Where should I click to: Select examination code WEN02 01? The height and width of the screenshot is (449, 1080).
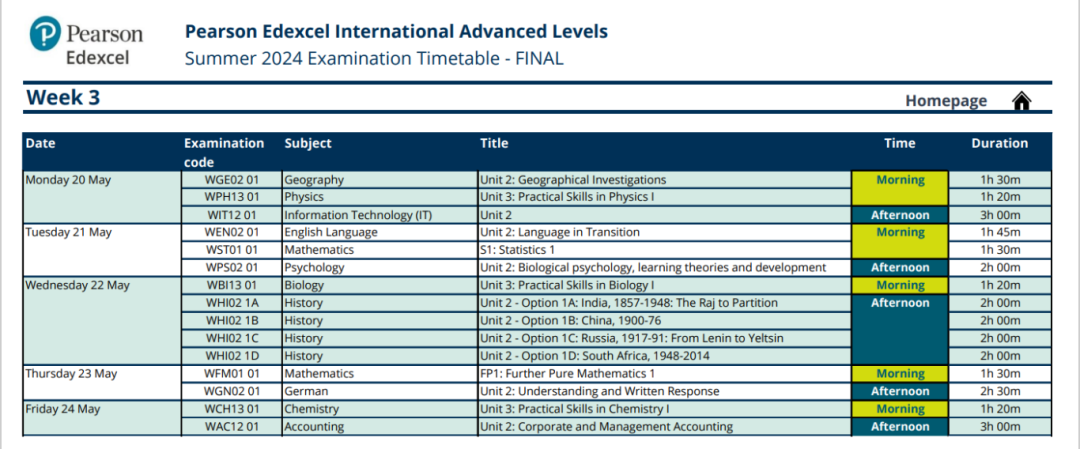pos(232,232)
